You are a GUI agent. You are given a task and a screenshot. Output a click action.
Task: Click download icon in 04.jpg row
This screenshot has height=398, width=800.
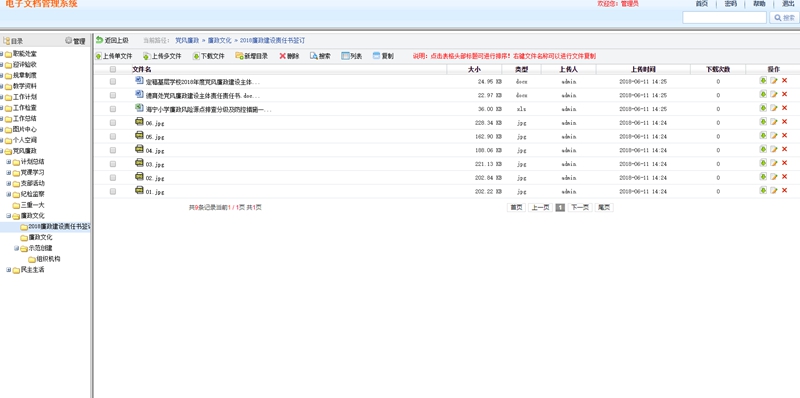[x=763, y=149]
